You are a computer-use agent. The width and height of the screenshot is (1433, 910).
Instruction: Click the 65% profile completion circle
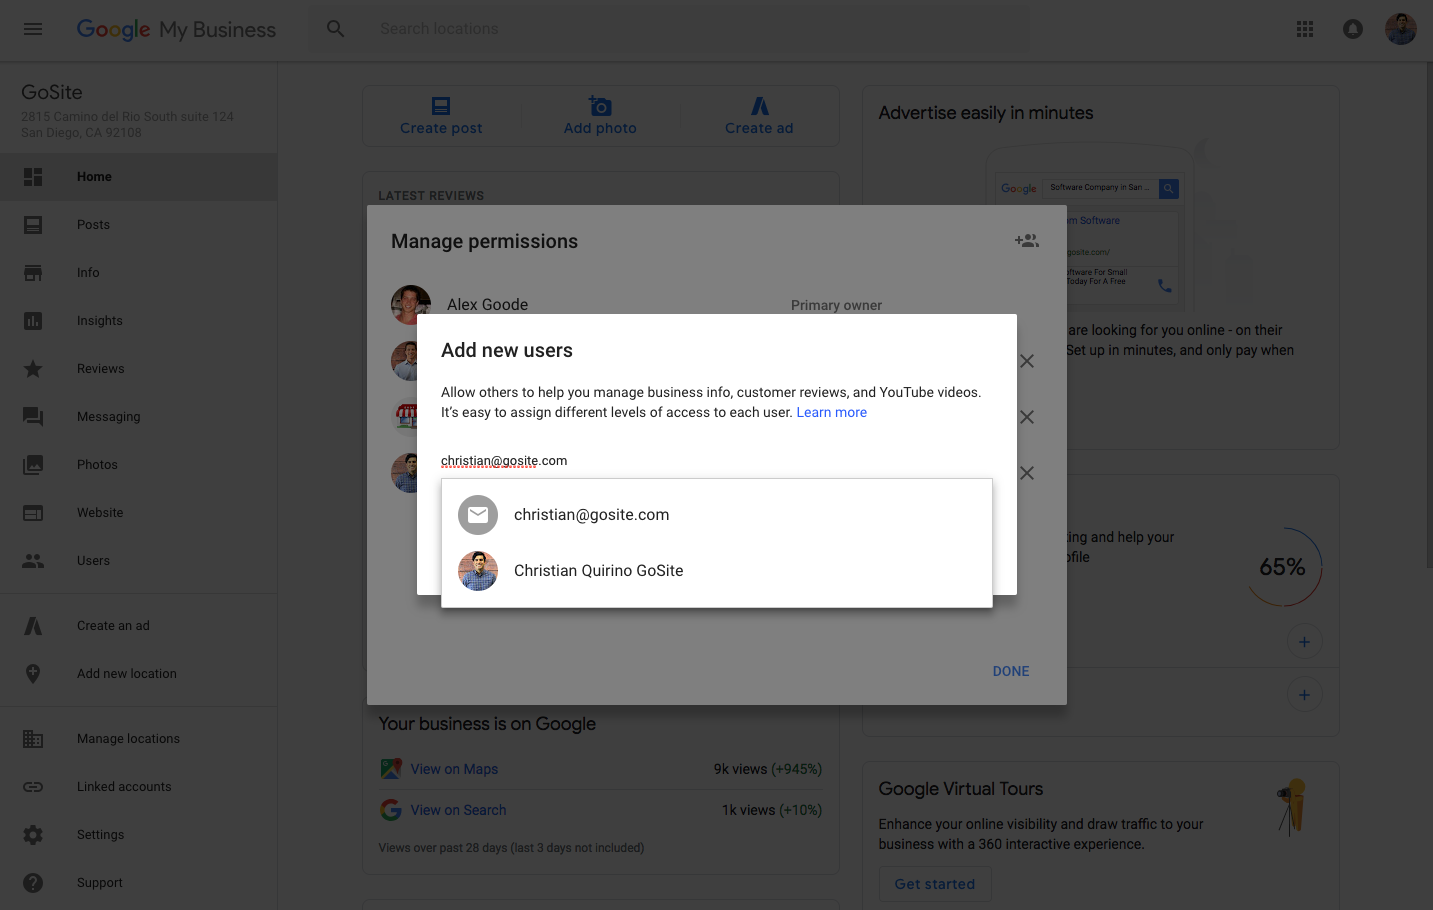click(x=1283, y=567)
